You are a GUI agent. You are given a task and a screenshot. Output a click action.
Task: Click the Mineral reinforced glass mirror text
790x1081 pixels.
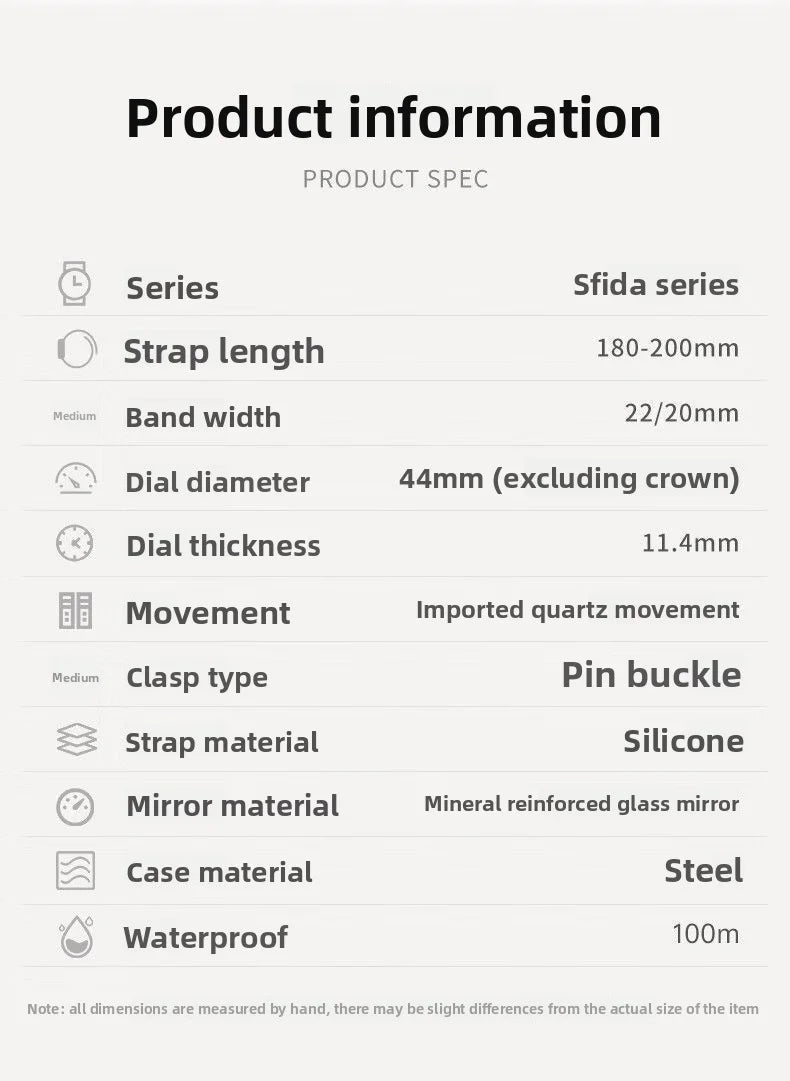point(581,804)
